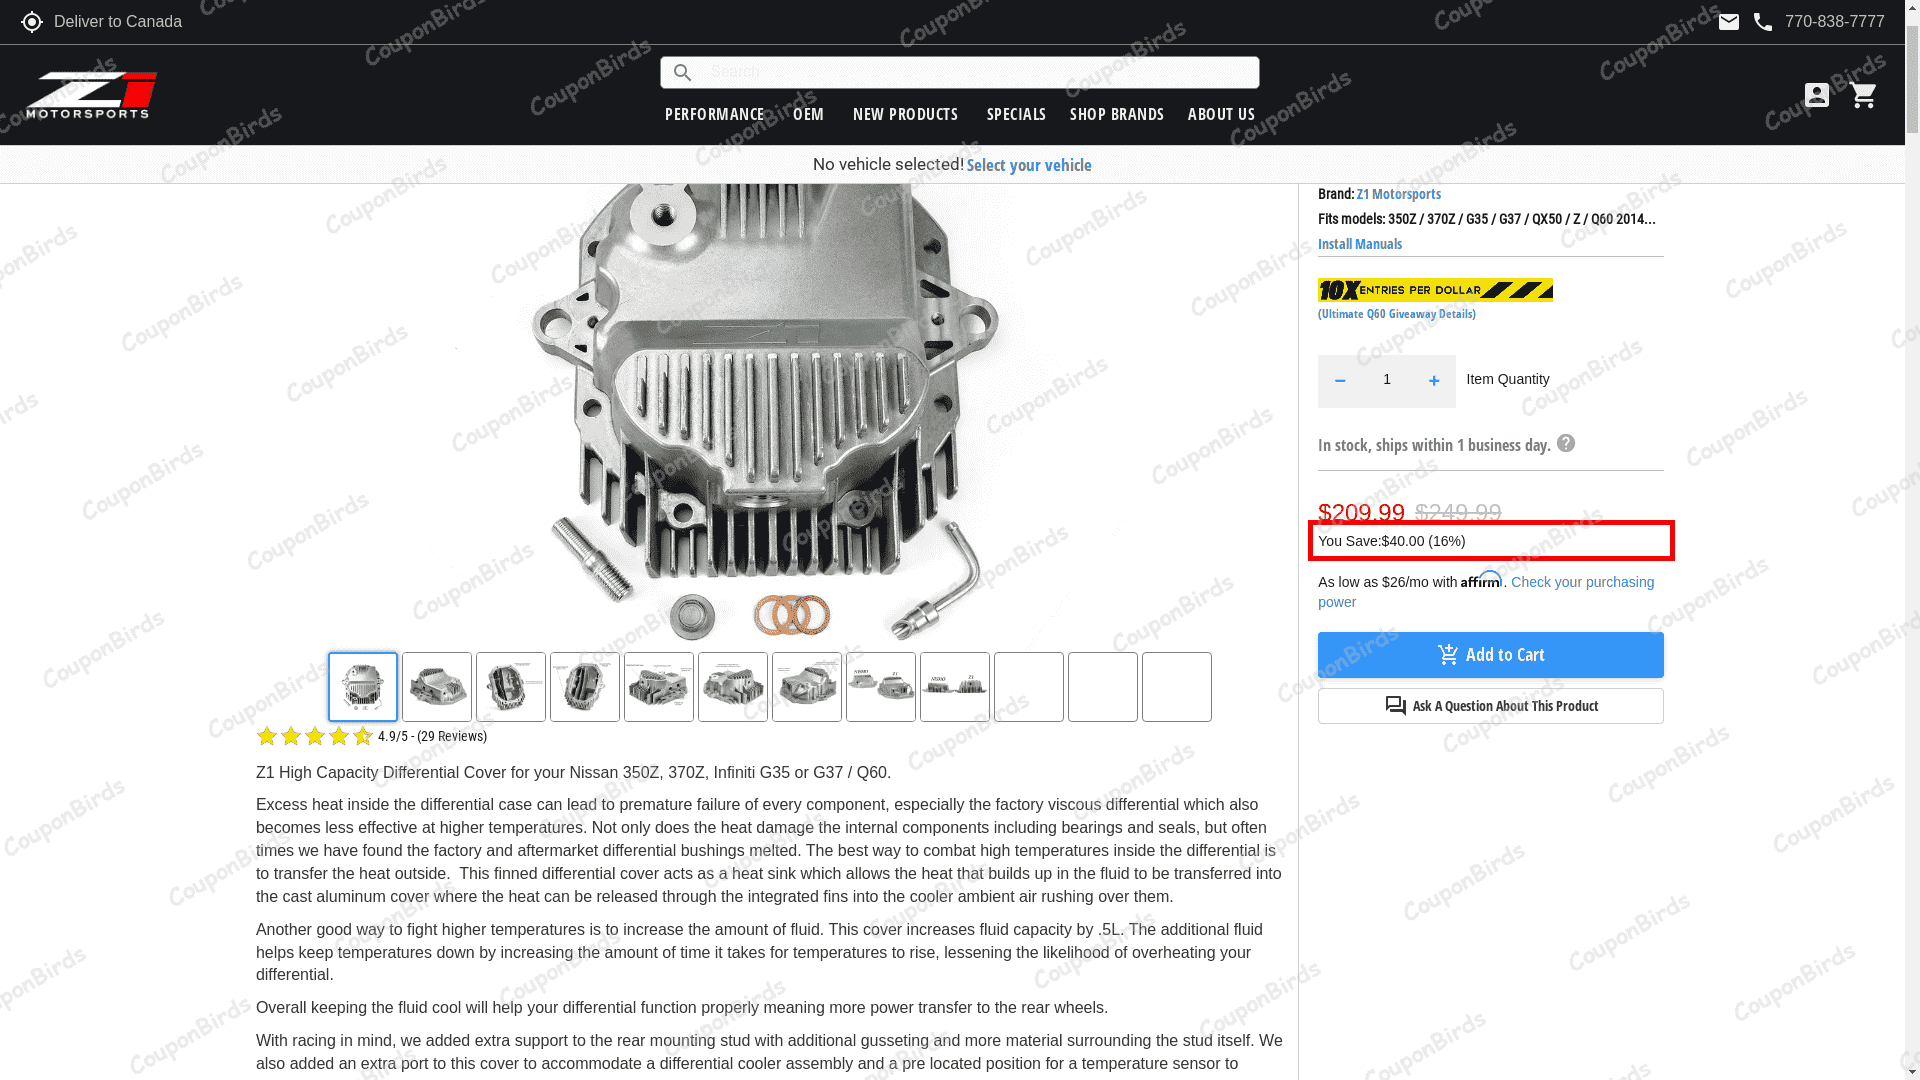This screenshot has width=1920, height=1080.
Task: Expand the NEW PRODUCTS menu
Action: pyautogui.click(x=905, y=114)
